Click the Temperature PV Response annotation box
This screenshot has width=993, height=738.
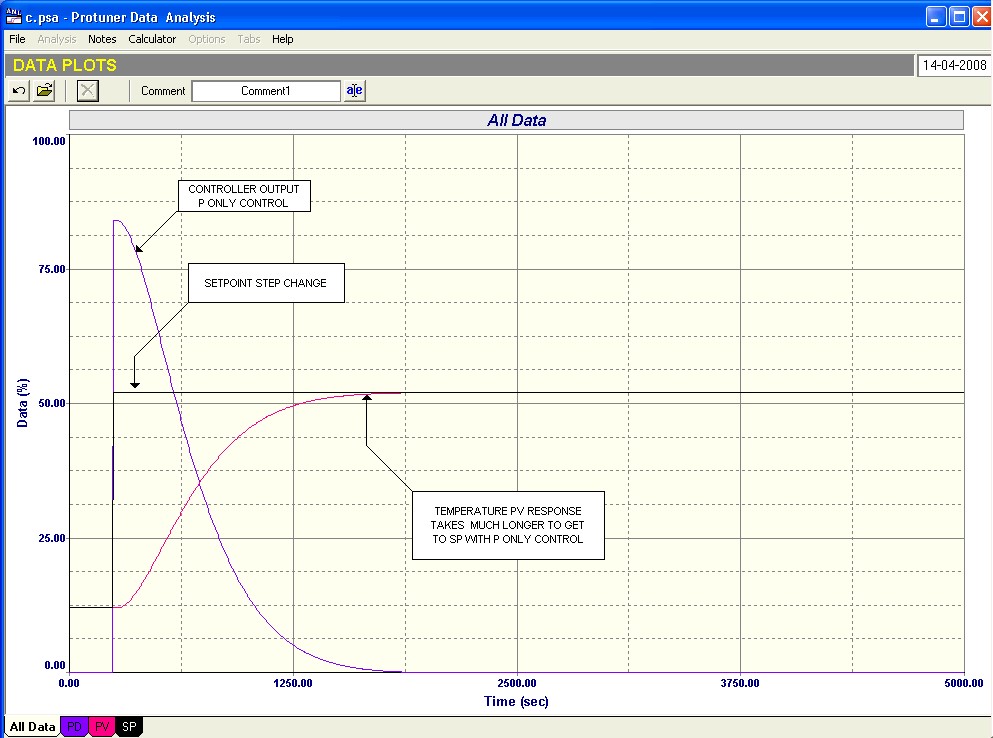[x=509, y=525]
